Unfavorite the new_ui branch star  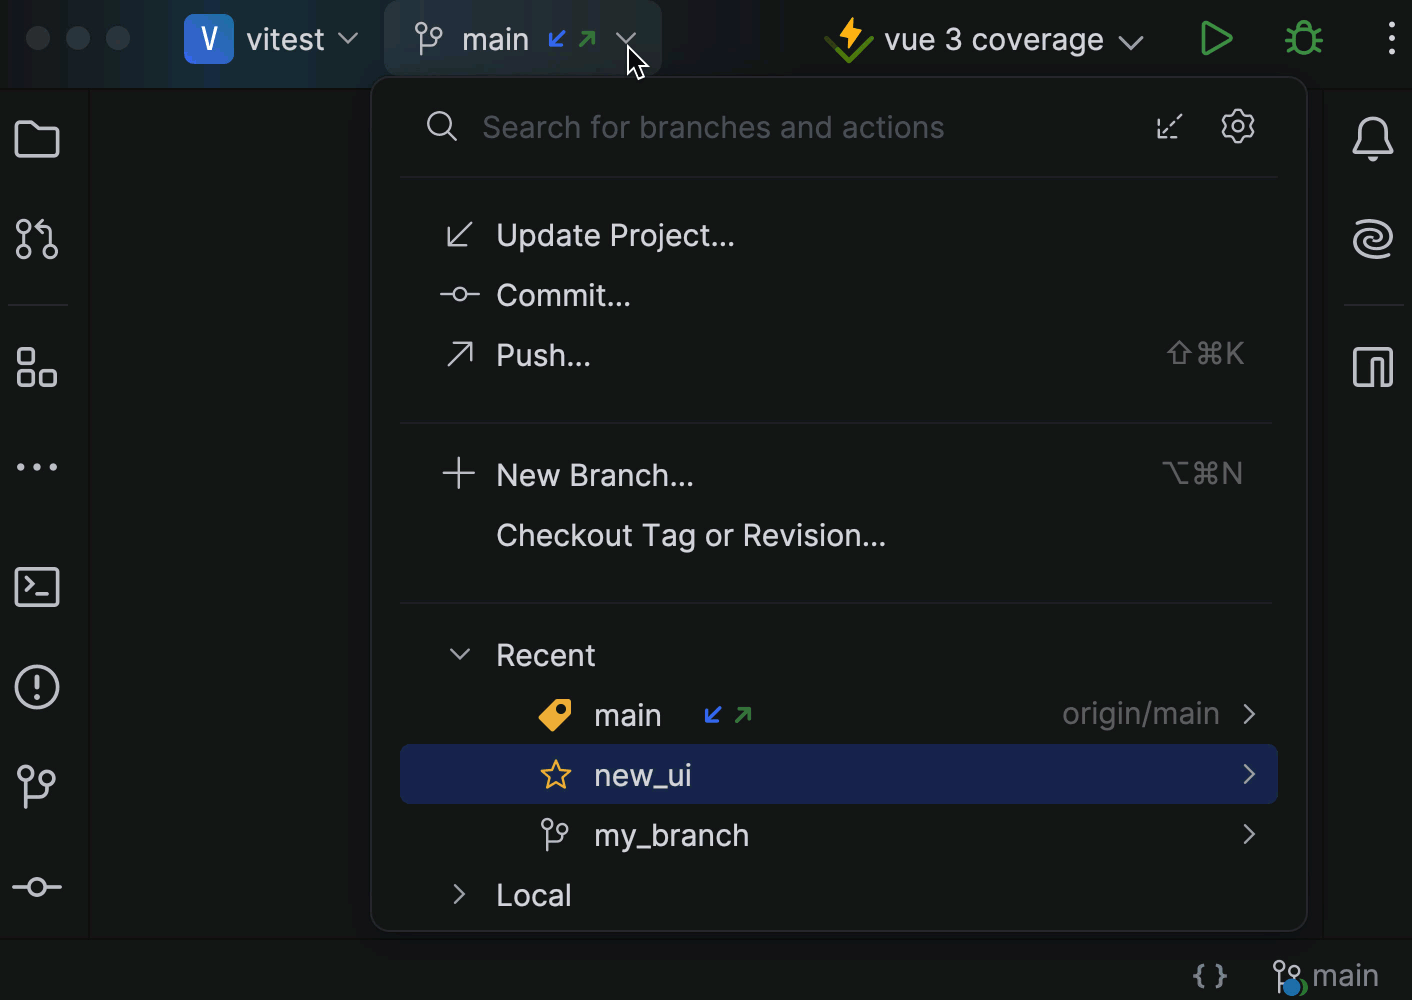[x=556, y=774]
